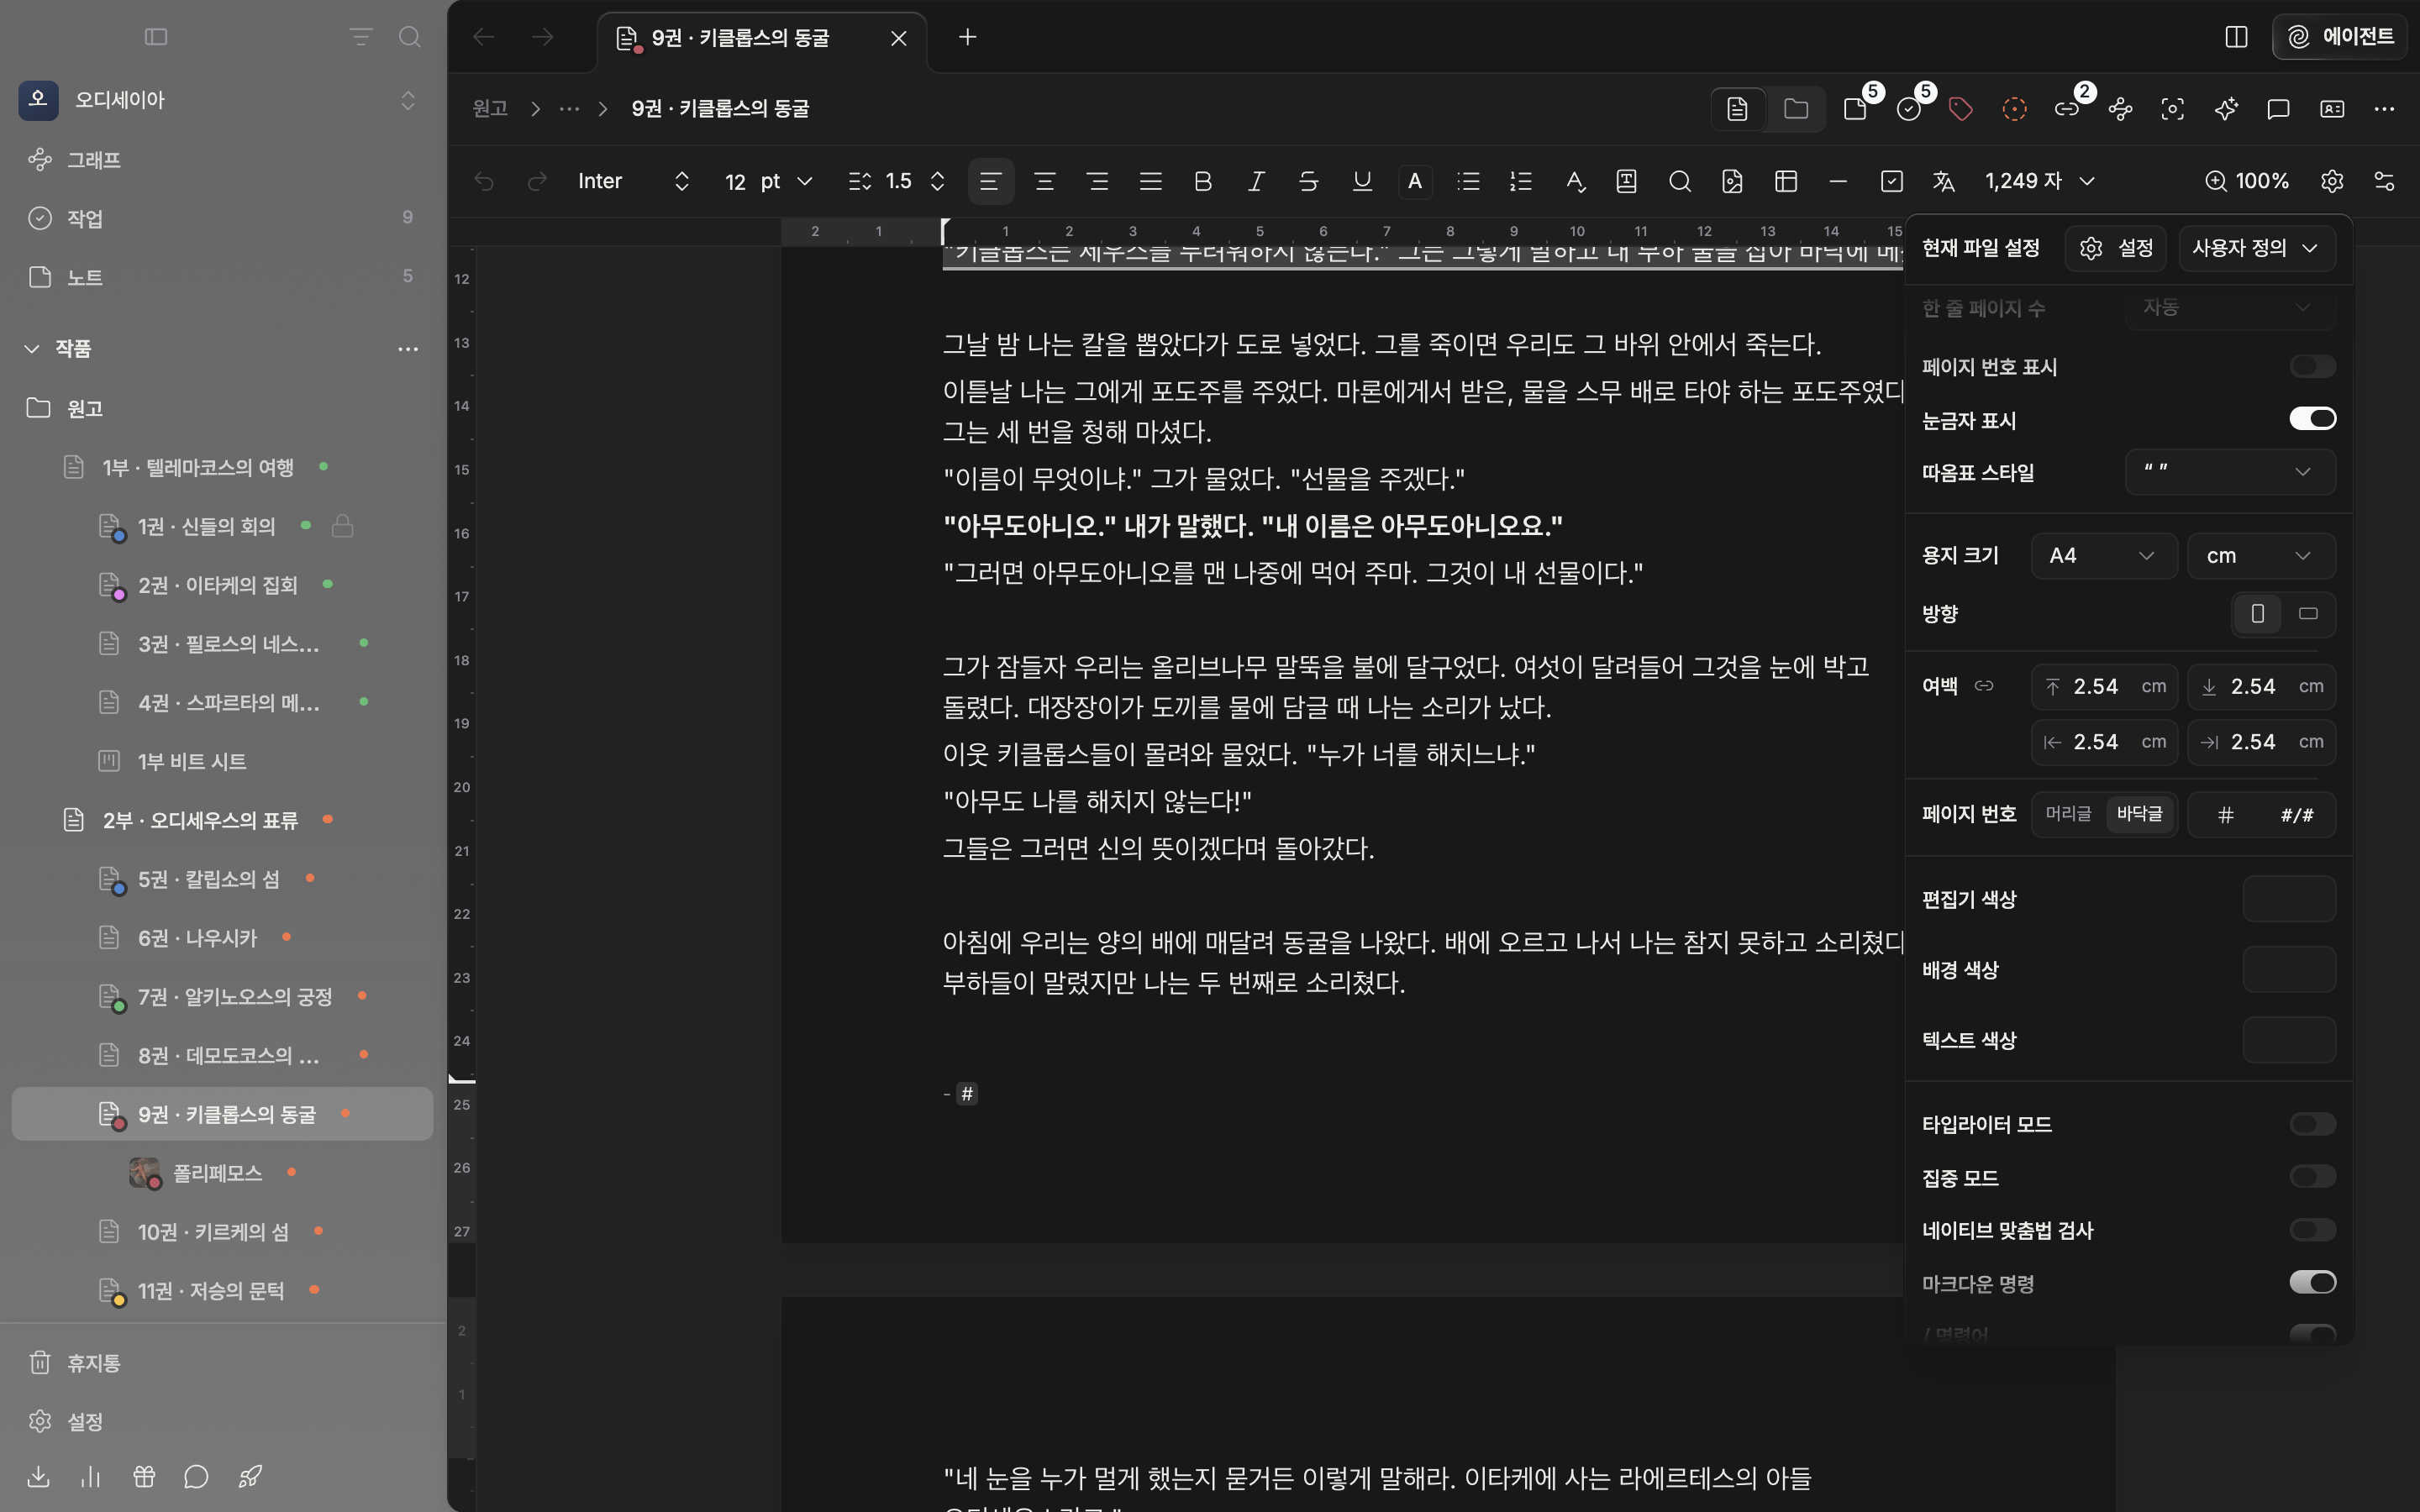
Task: Insert a table
Action: pyautogui.click(x=1786, y=181)
